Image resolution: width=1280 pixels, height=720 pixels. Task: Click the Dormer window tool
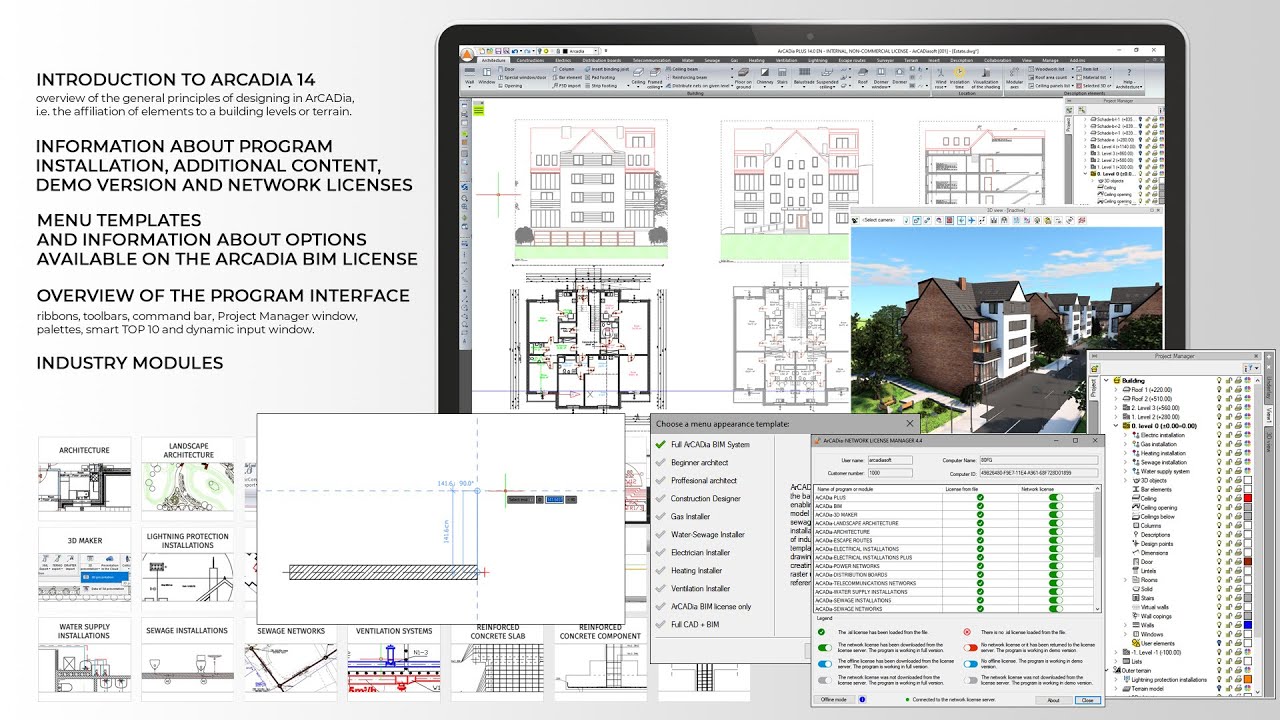click(x=880, y=78)
